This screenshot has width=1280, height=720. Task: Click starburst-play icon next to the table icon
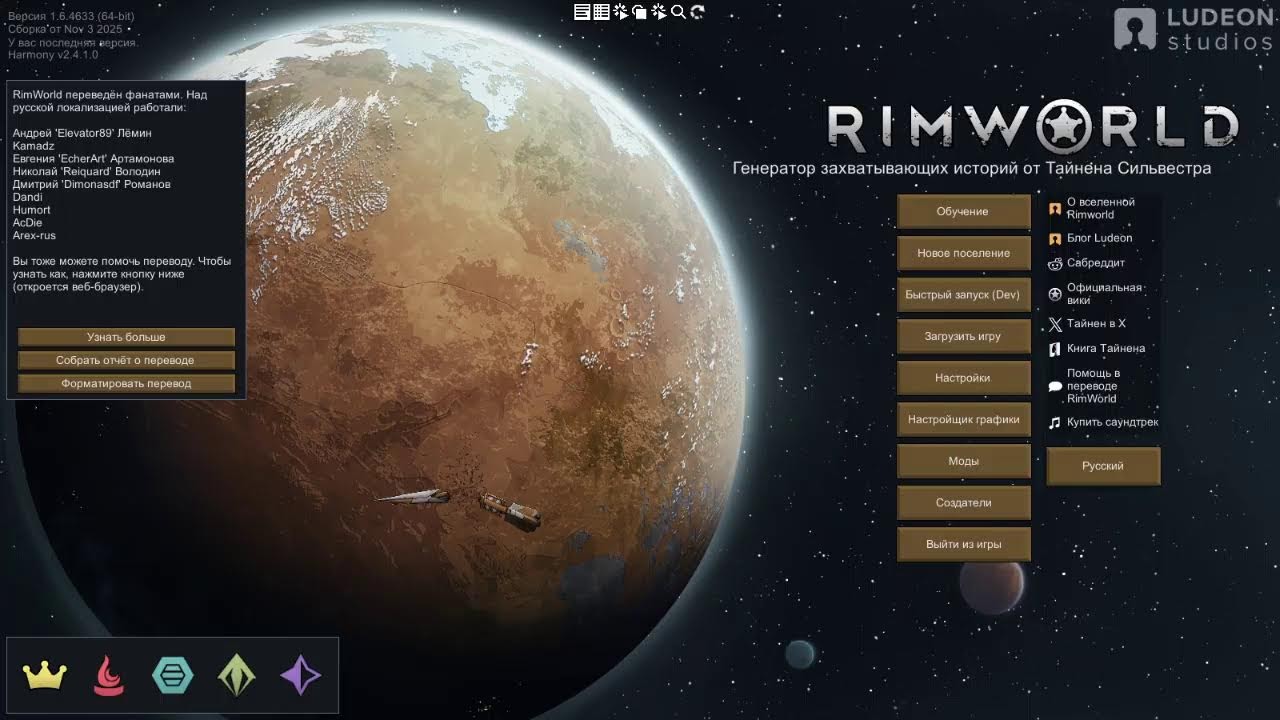[620, 12]
